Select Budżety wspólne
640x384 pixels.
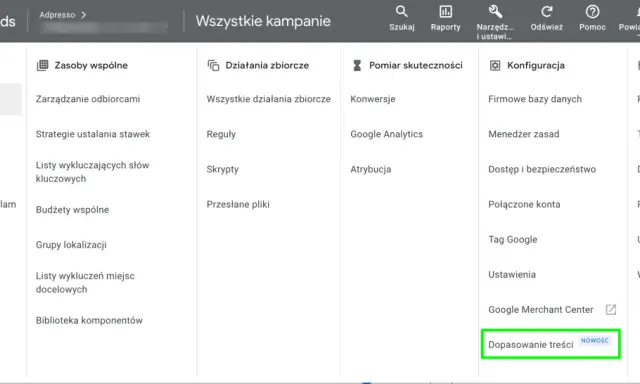pos(72,210)
